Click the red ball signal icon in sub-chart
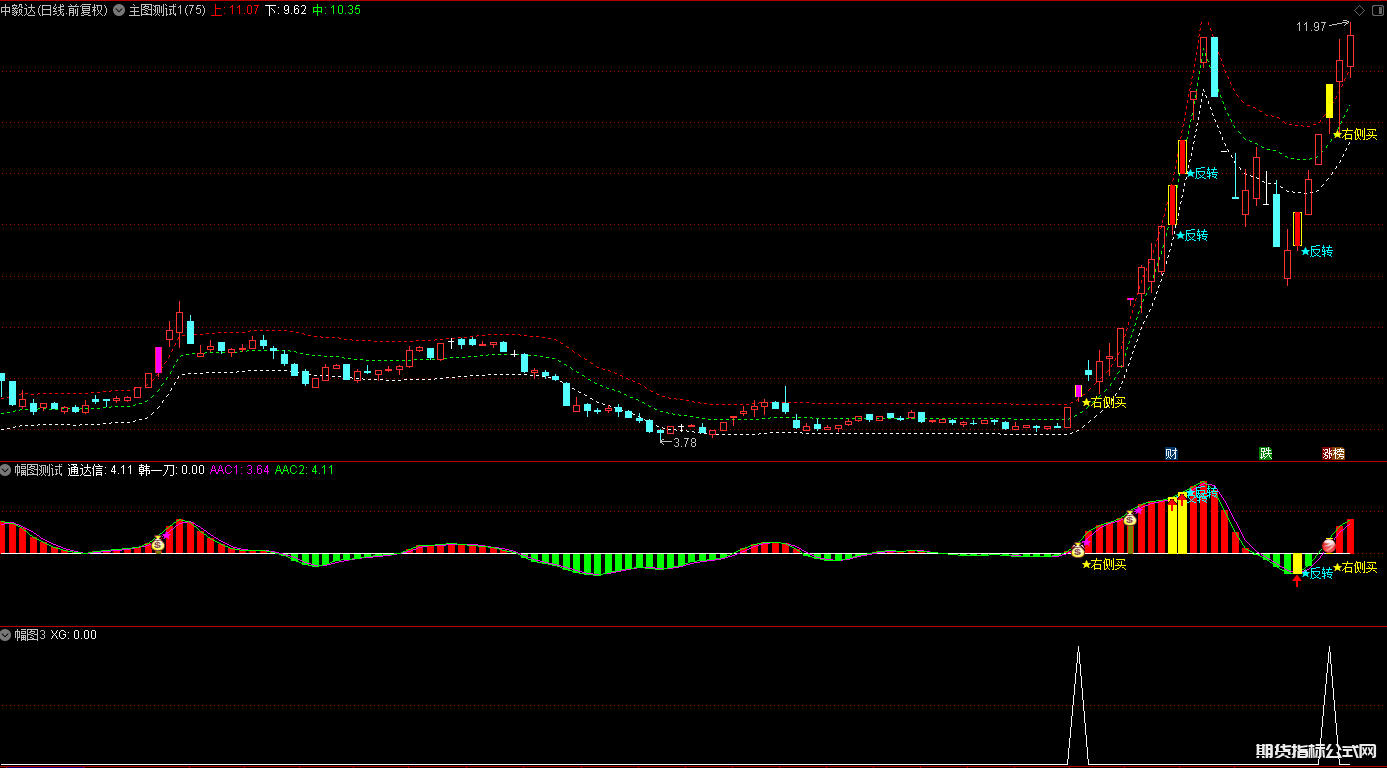Viewport: 1387px width, 768px height. 1330,545
